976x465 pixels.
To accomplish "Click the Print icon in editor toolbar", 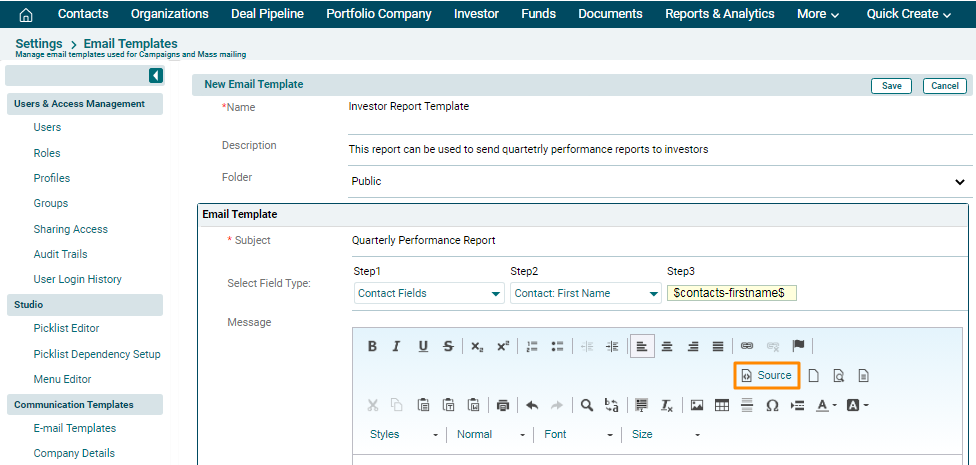I will pyautogui.click(x=503, y=405).
